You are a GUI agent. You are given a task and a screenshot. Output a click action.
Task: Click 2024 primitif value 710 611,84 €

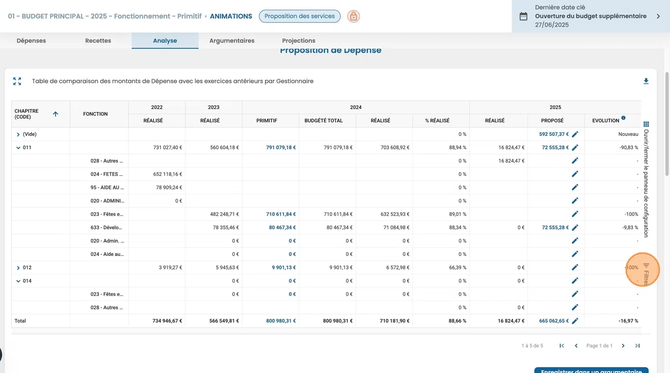[x=281, y=214]
